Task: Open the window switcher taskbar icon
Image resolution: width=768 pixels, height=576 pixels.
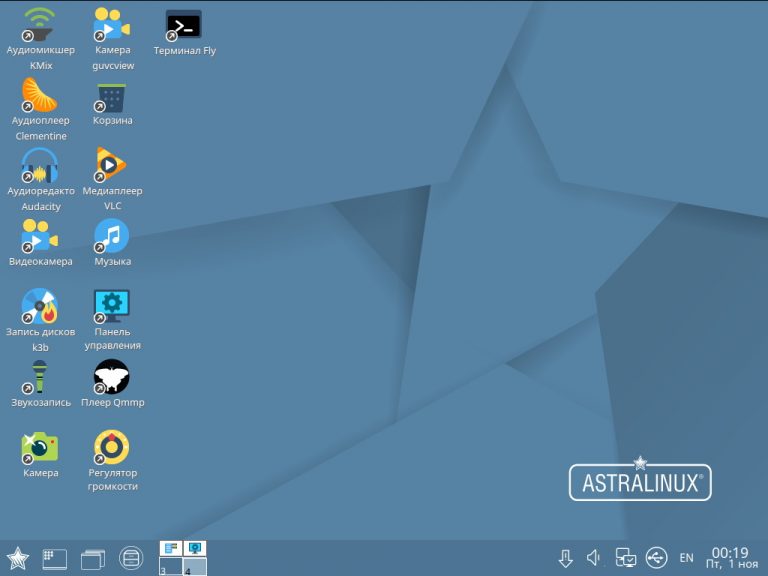Action: [x=93, y=559]
